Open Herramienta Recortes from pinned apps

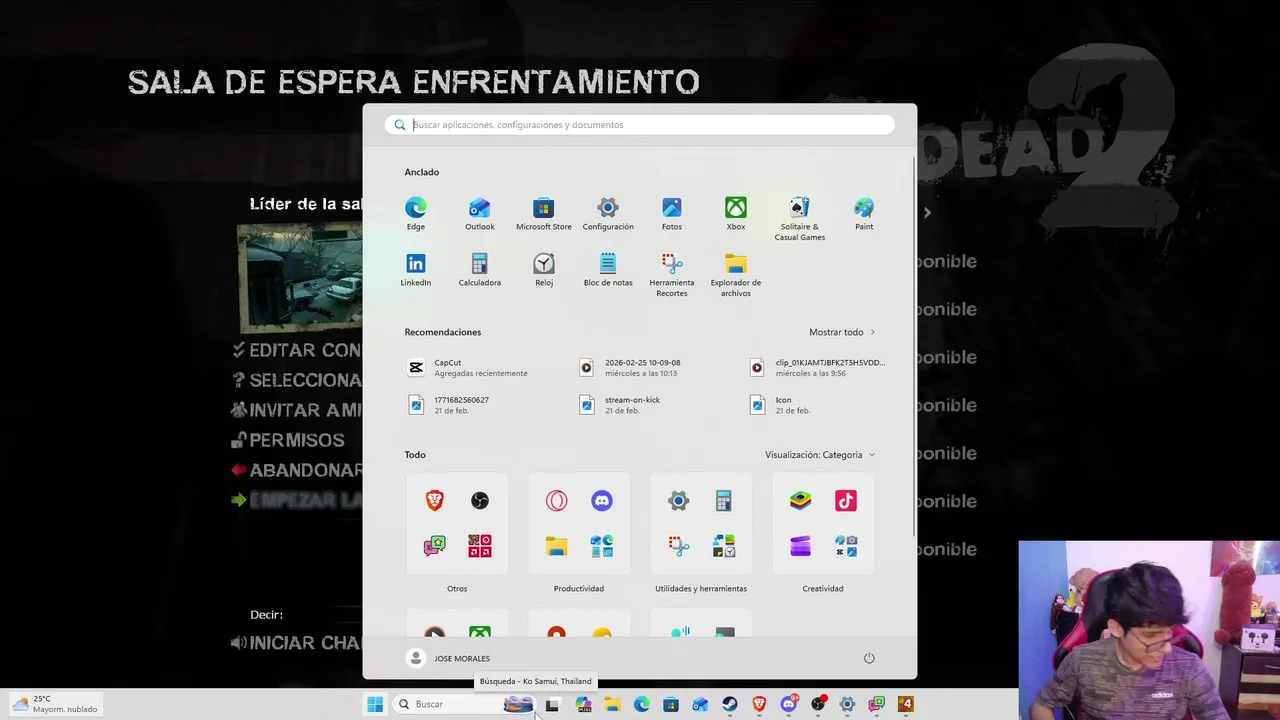click(672, 275)
